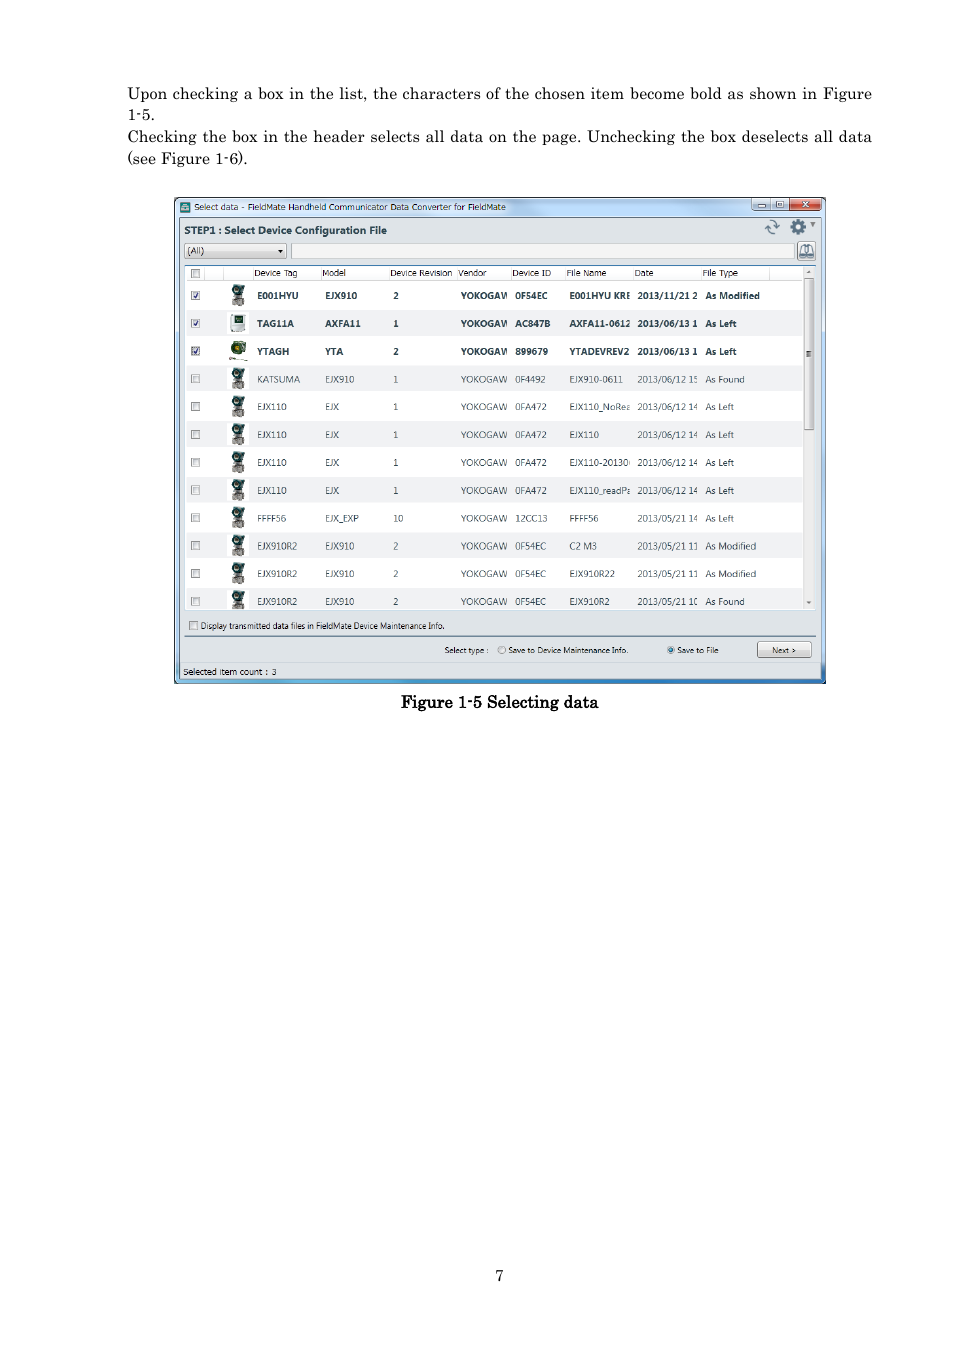Viewport: 954px width, 1350px height.
Task: Sort by File Name column header
Action: point(586,273)
